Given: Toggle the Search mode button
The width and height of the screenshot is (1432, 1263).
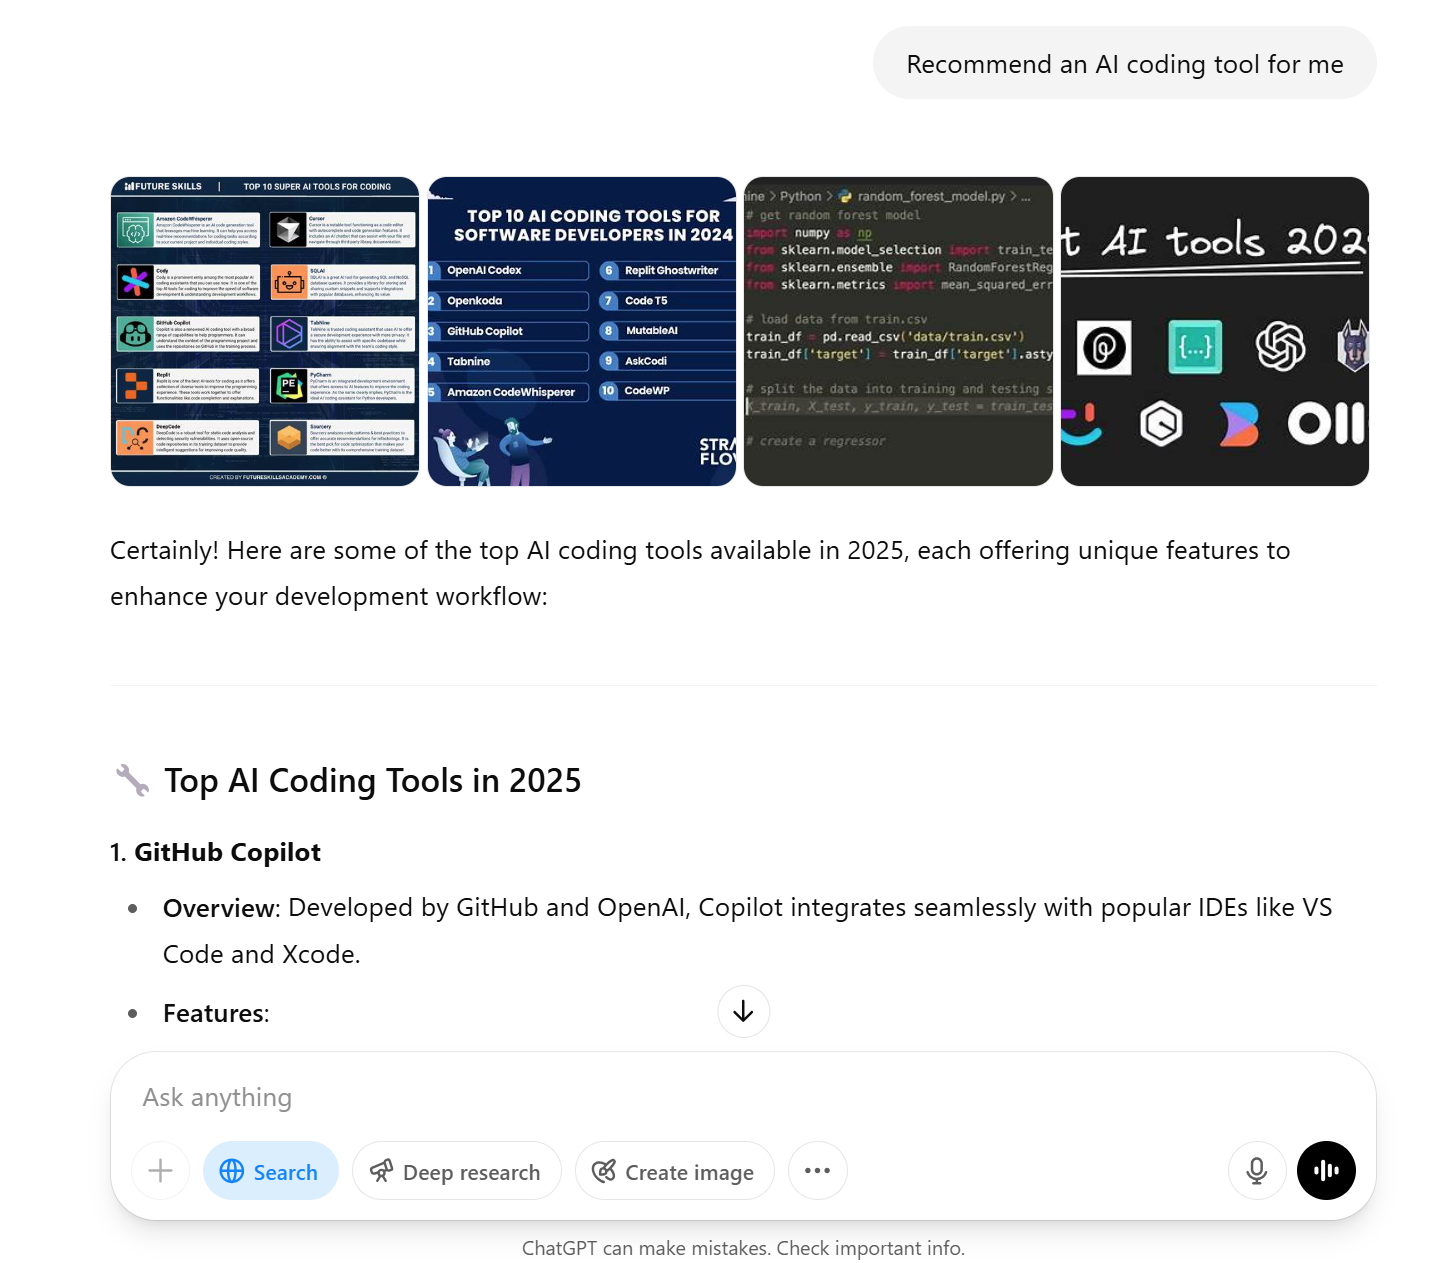Looking at the screenshot, I should point(270,1170).
